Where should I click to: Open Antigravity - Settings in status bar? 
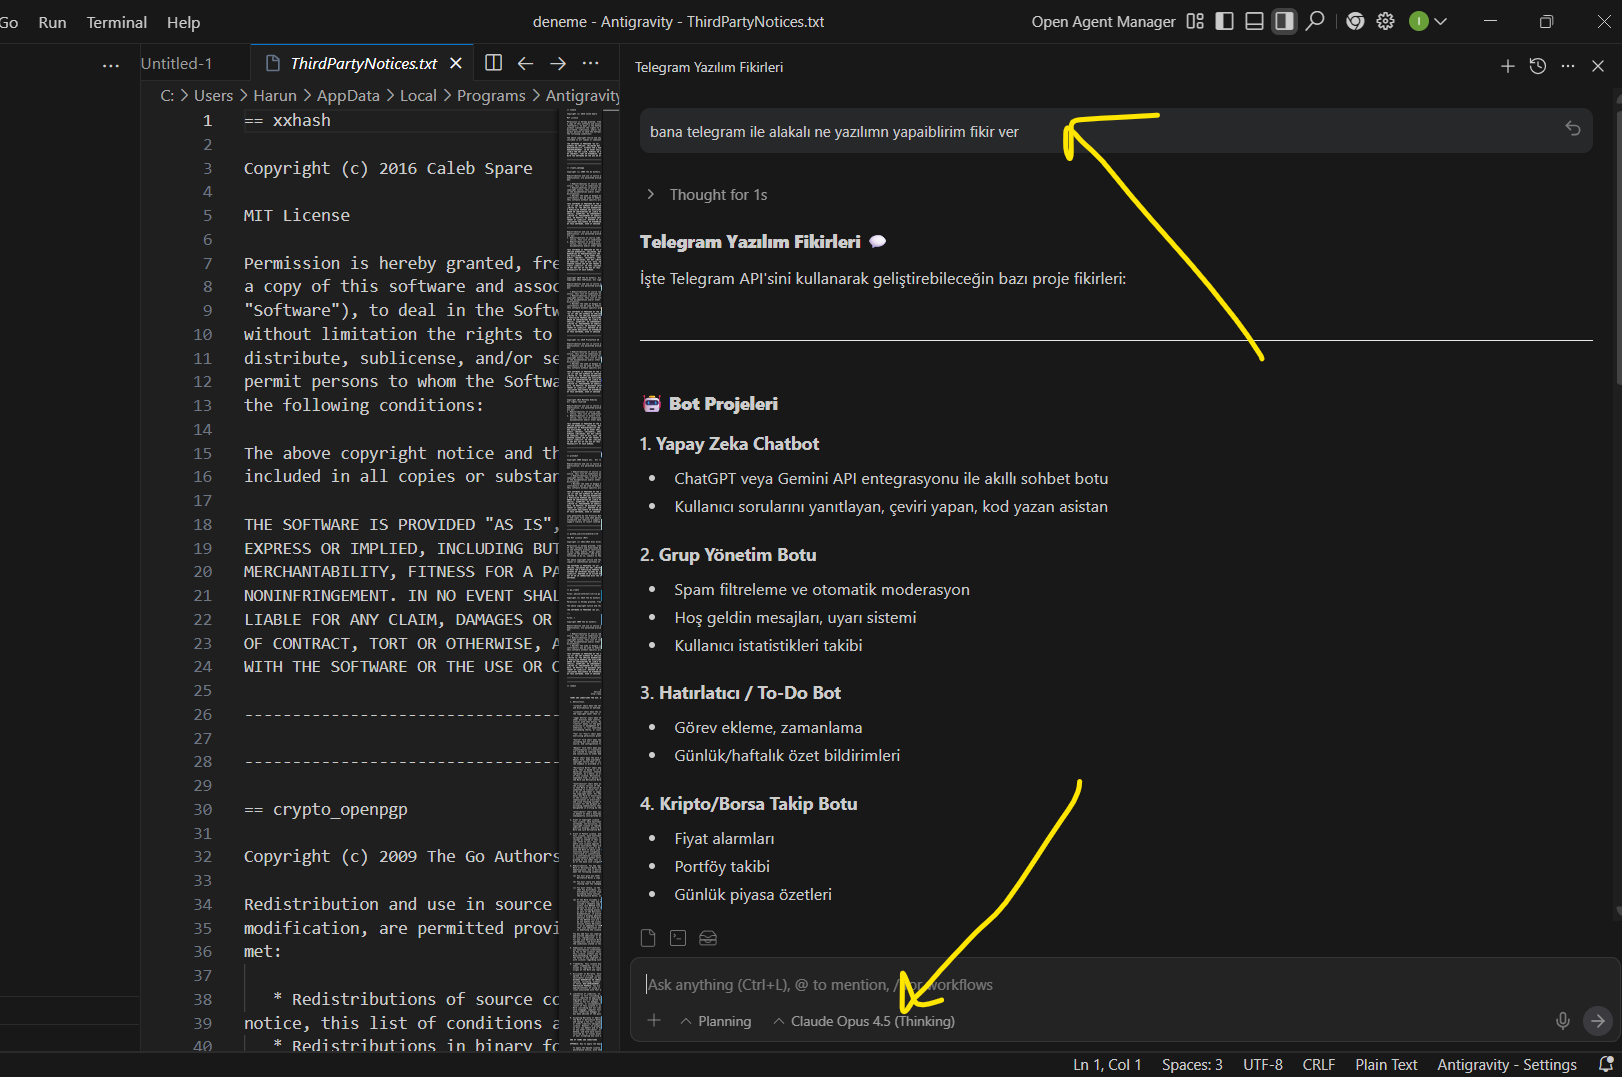1507,1065
